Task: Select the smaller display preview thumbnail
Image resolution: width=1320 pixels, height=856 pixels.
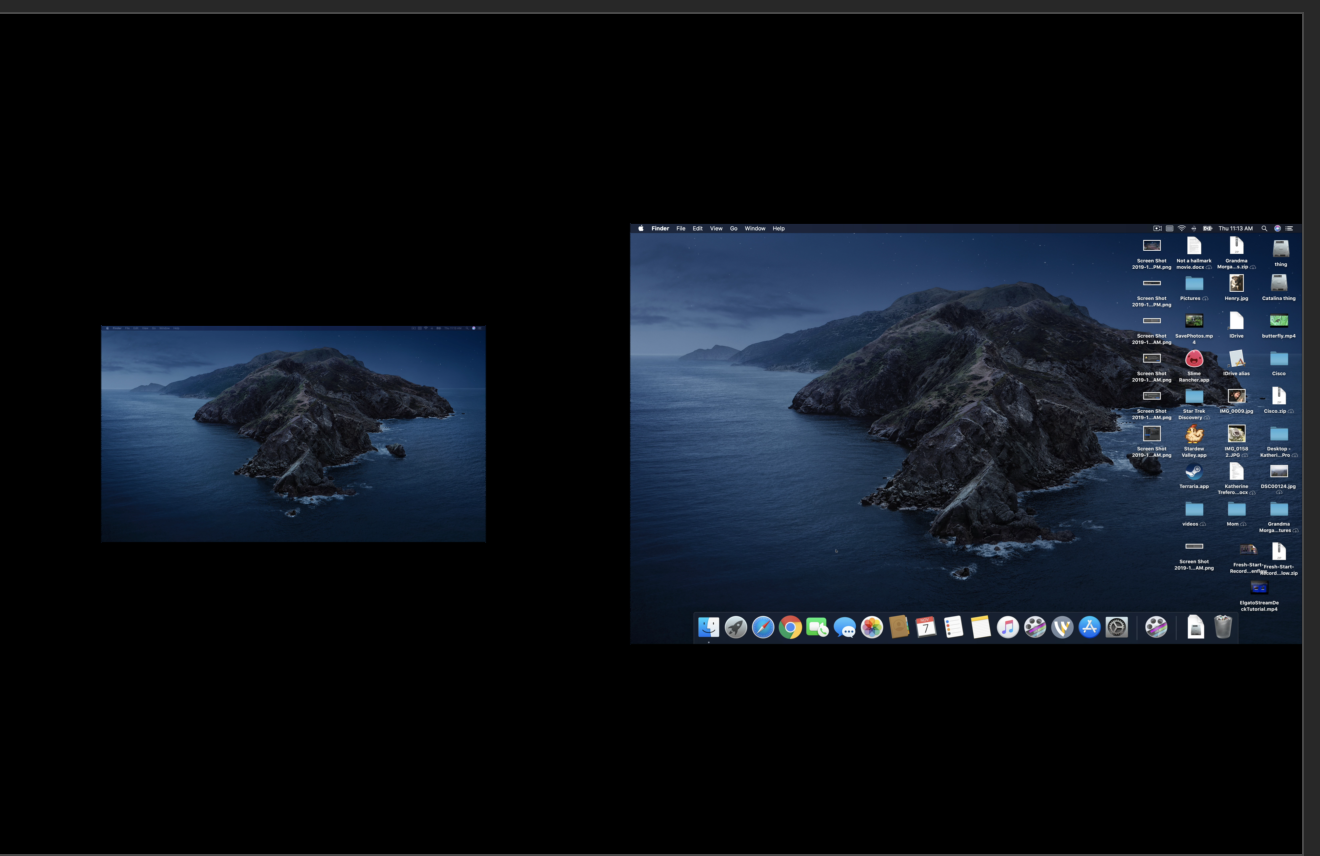Action: (293, 434)
